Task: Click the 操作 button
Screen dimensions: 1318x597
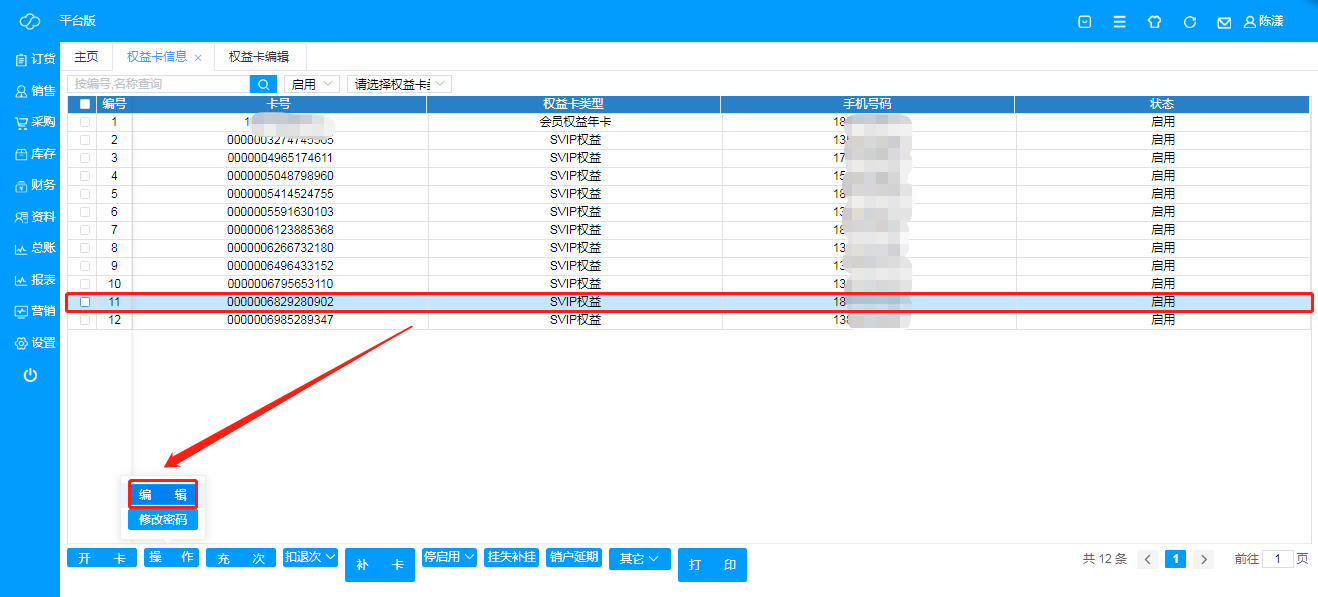Action: 171,558
